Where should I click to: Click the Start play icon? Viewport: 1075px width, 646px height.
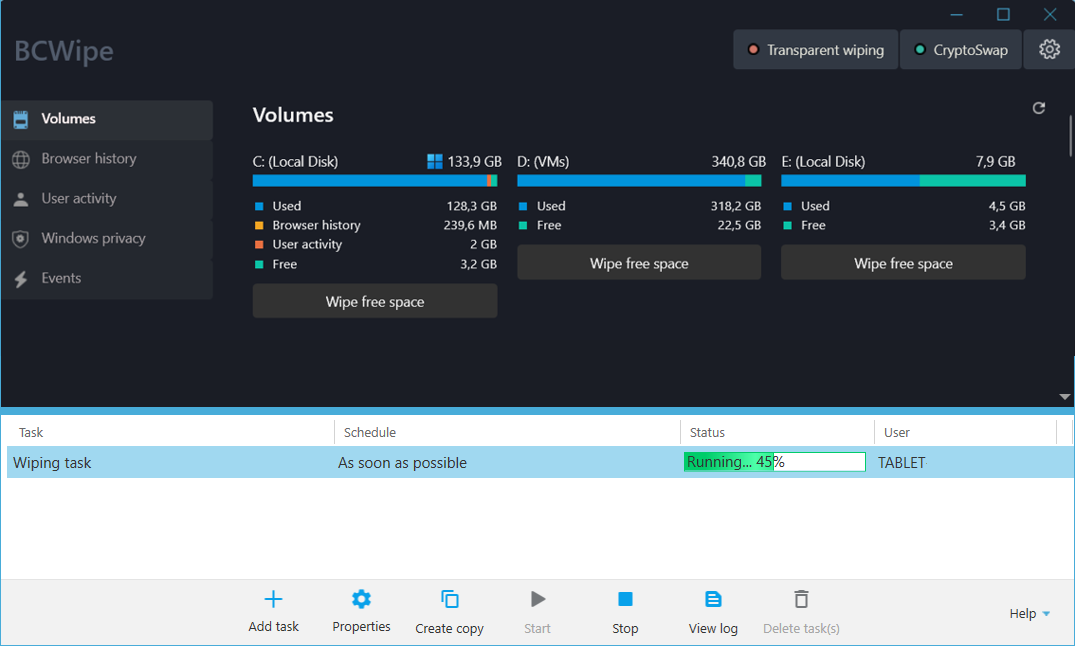[x=538, y=599]
